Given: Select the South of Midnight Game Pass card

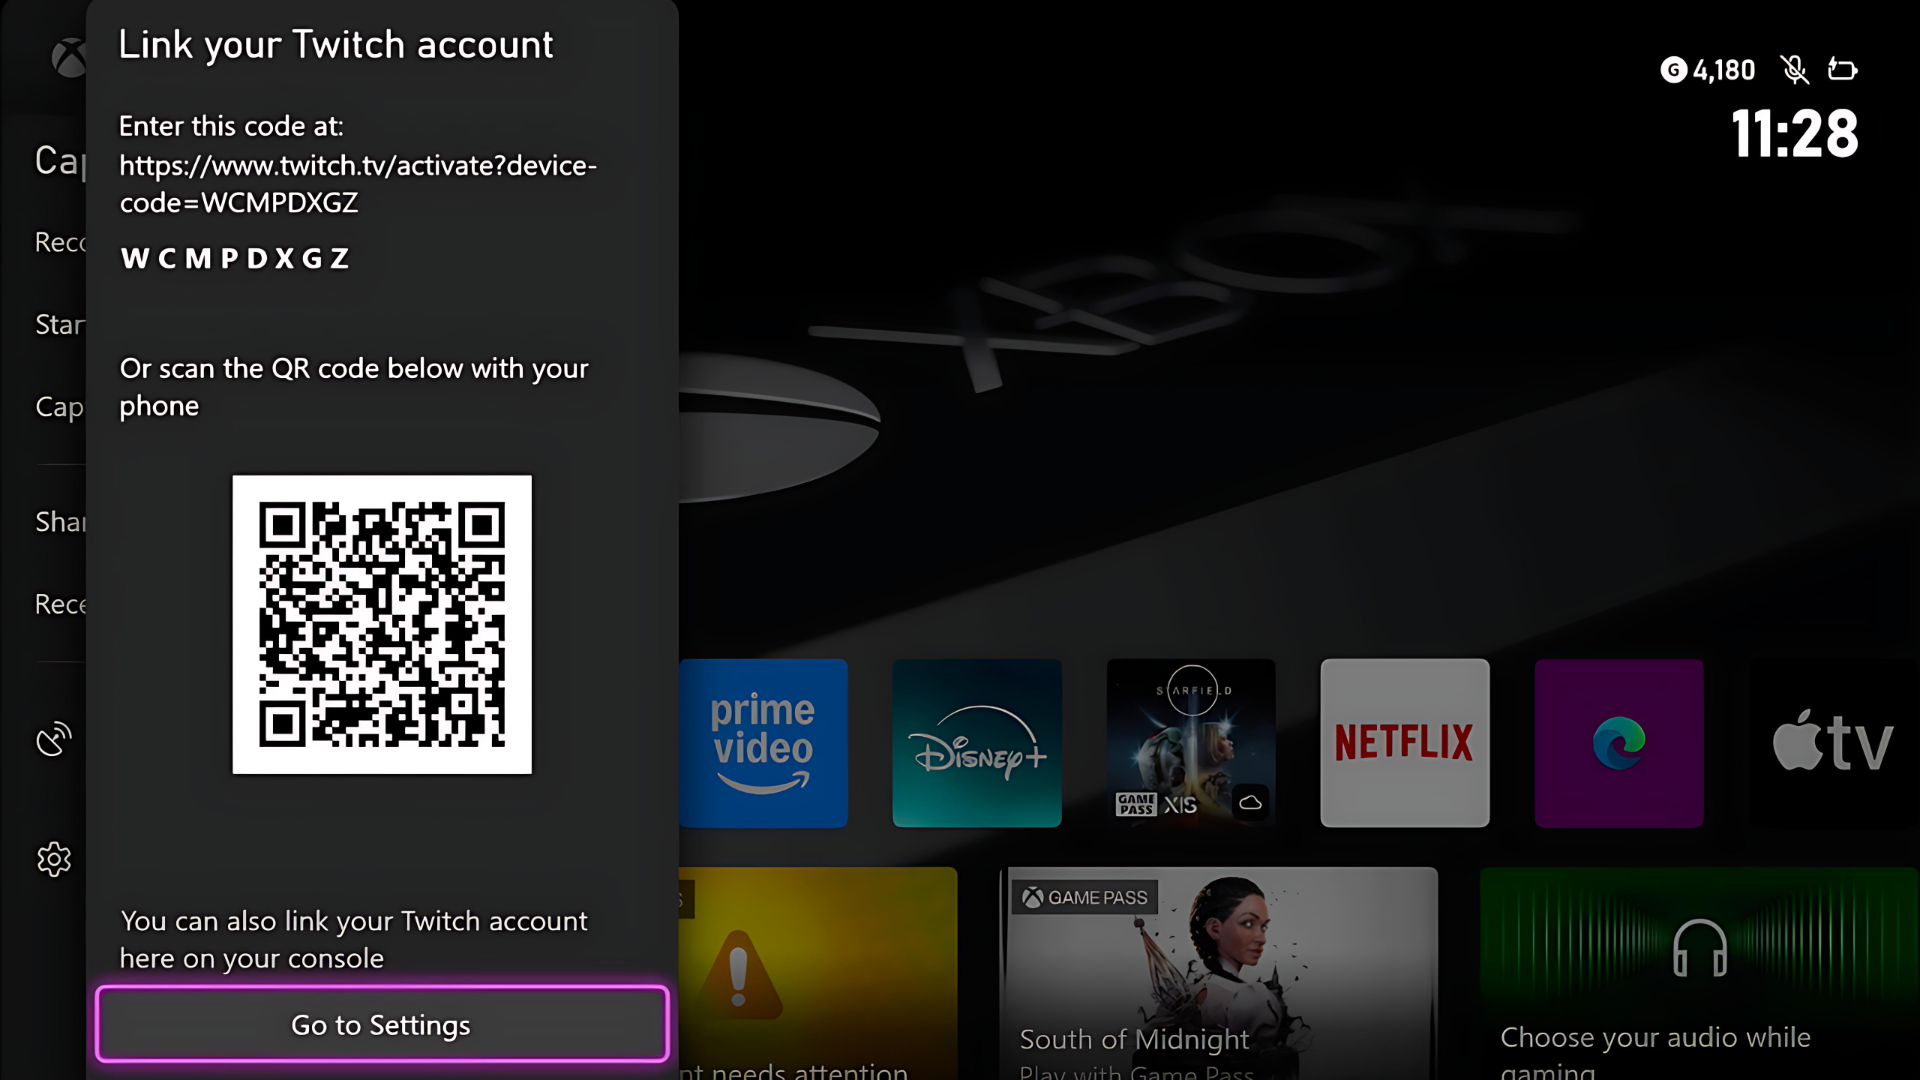Looking at the screenshot, I should pyautogui.click(x=1219, y=974).
